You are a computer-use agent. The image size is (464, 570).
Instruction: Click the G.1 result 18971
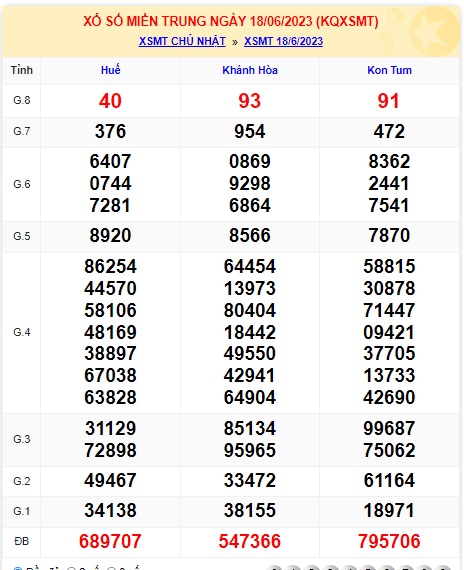pyautogui.click(x=389, y=510)
